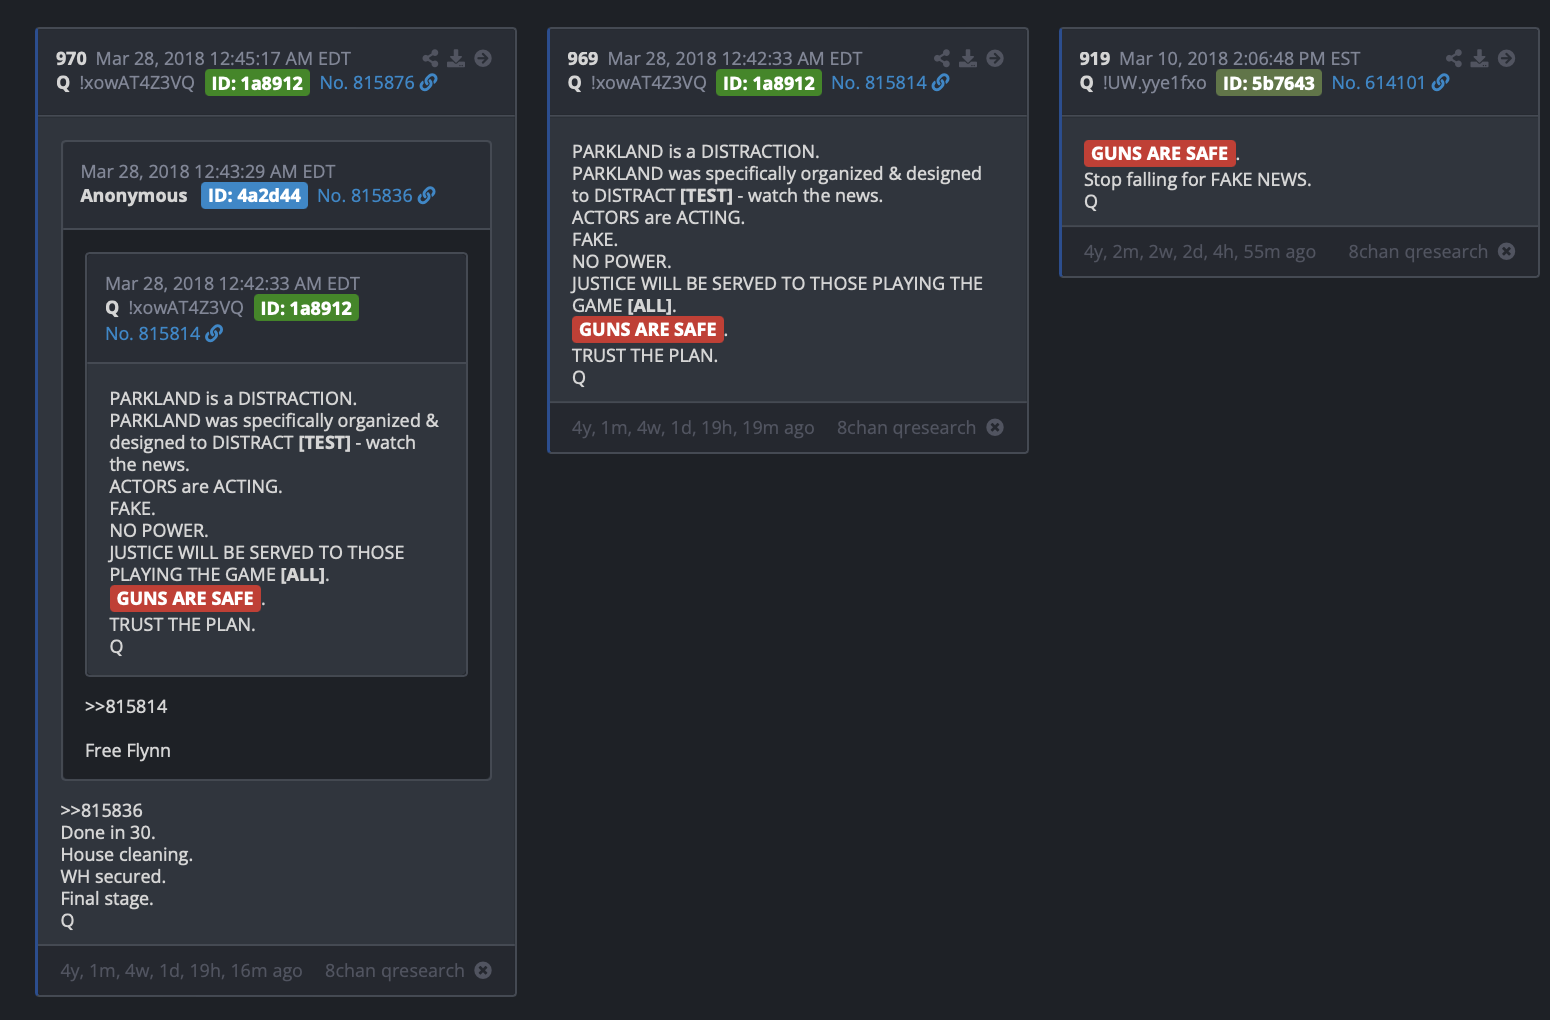Click GUNS ARE SAFE highlight in post 969
1550x1020 pixels.
point(648,329)
